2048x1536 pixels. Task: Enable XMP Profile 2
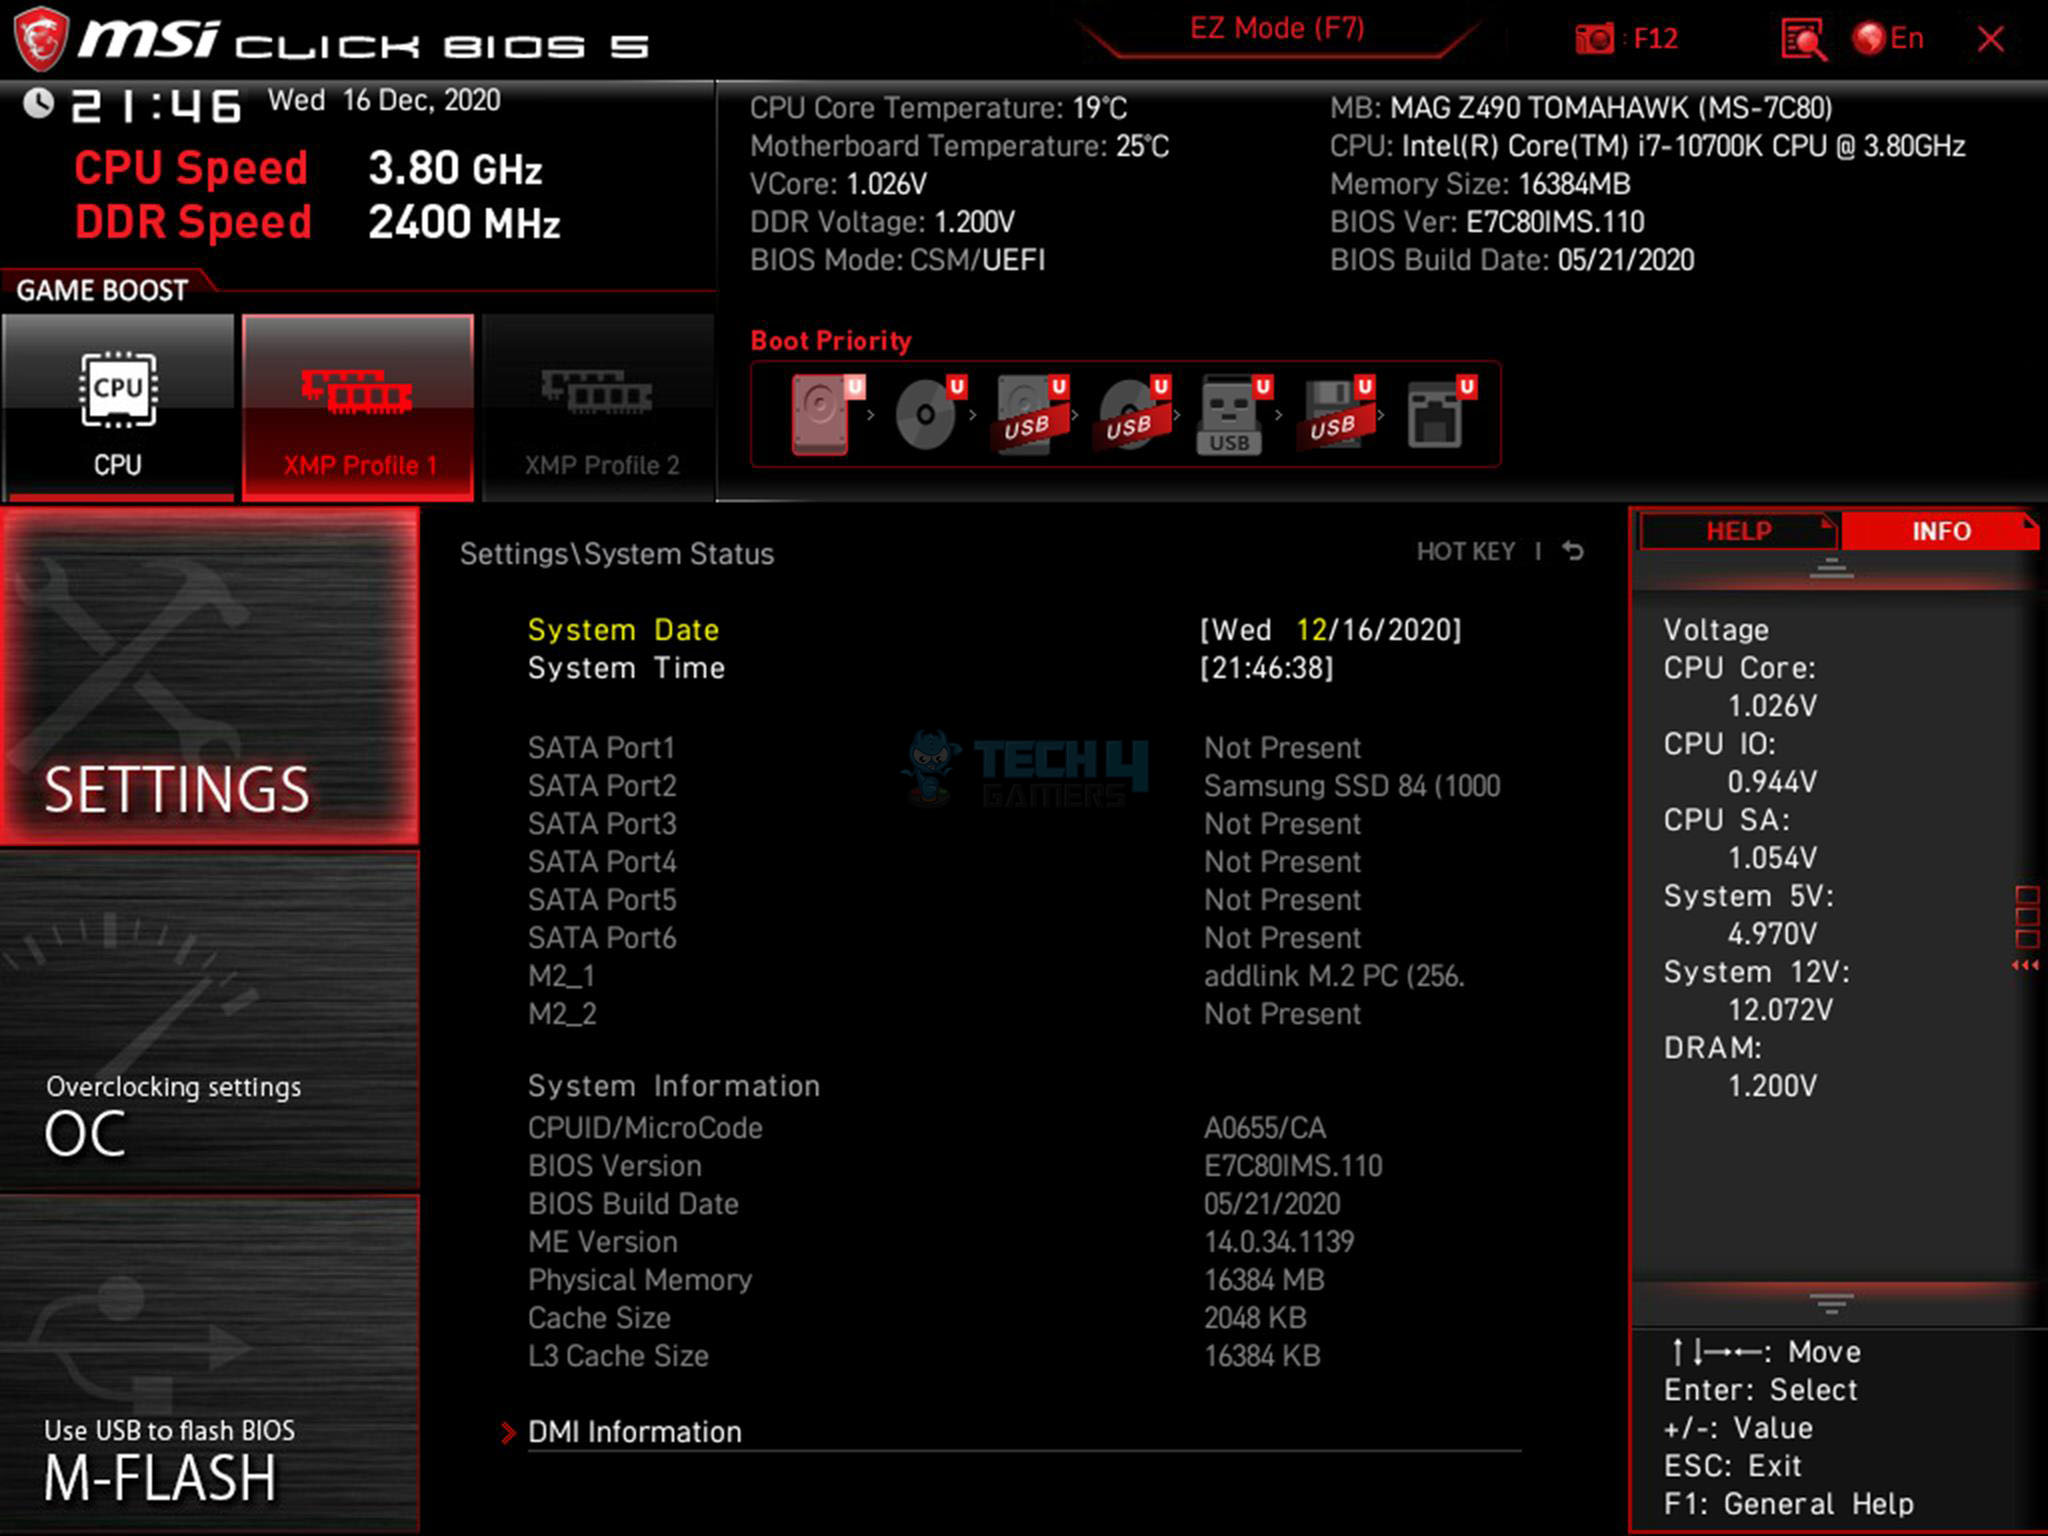[x=598, y=407]
